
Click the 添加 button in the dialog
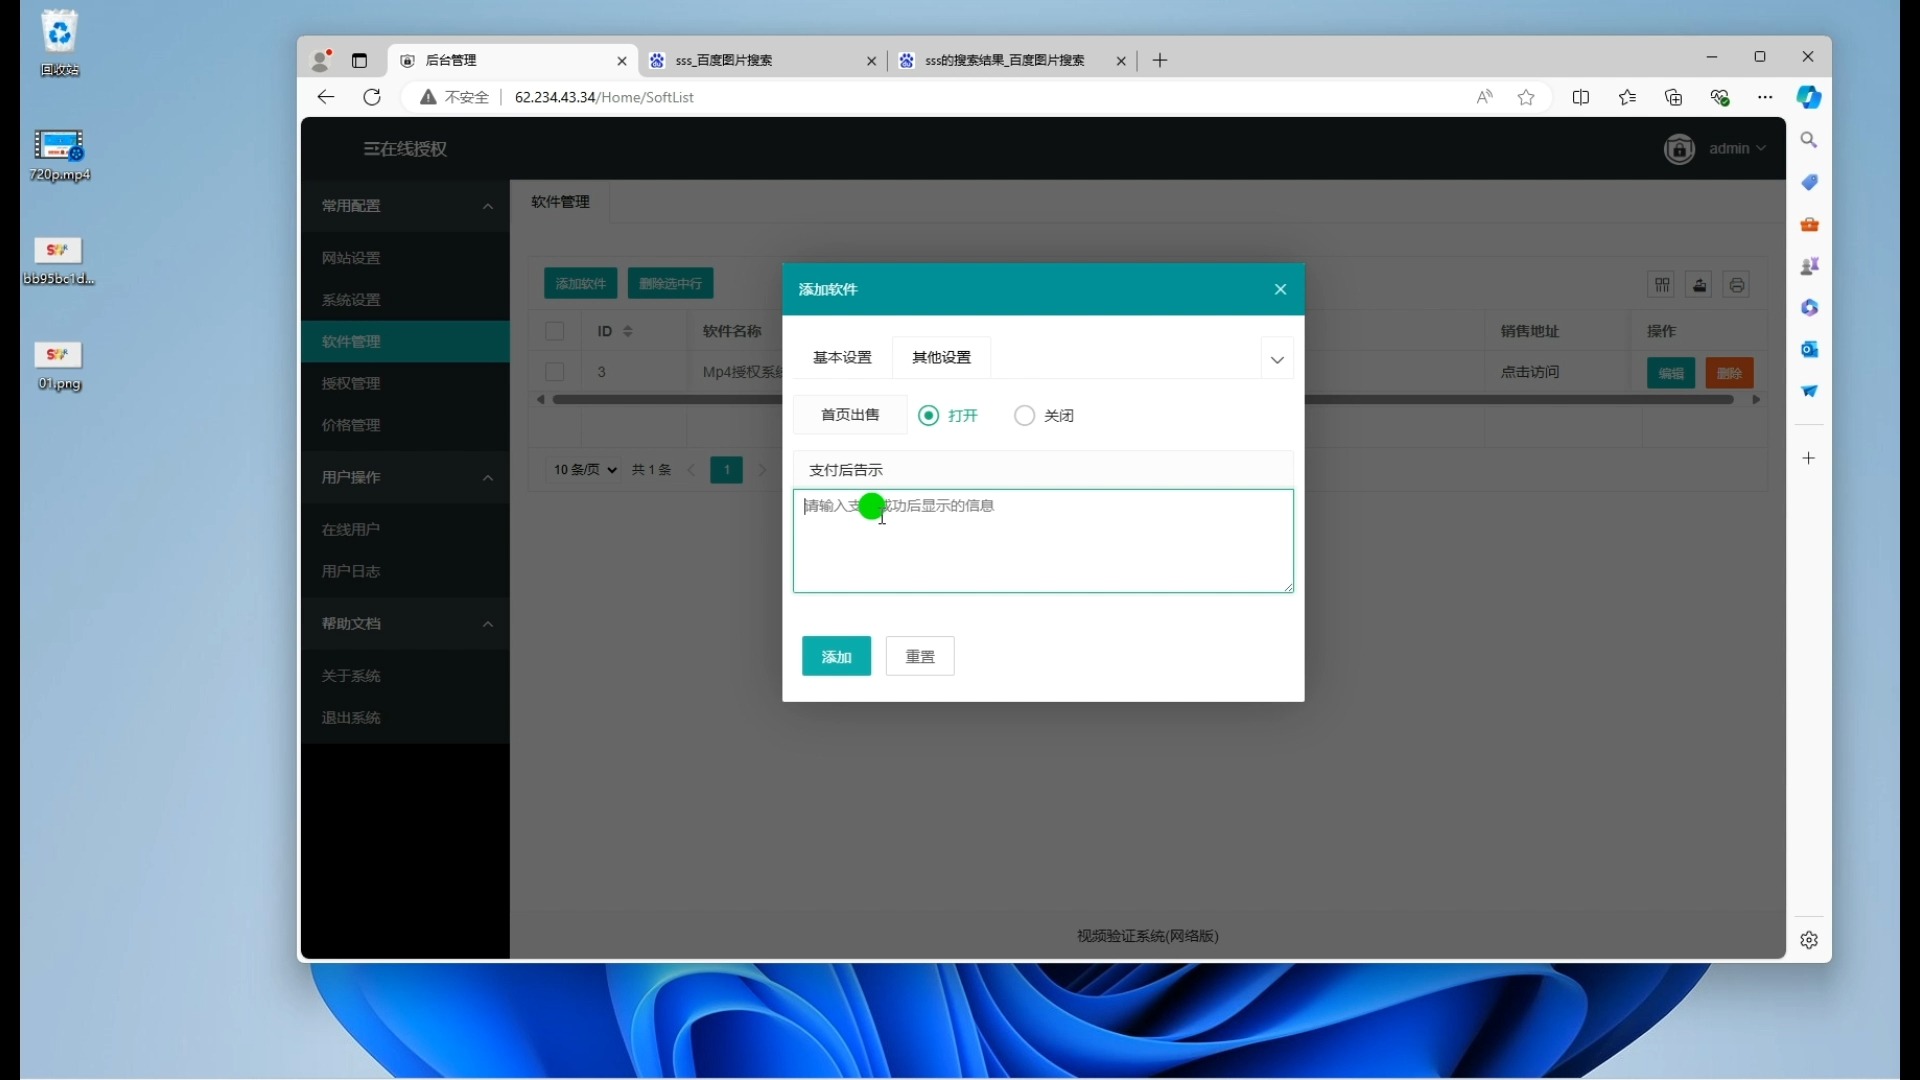tap(836, 656)
